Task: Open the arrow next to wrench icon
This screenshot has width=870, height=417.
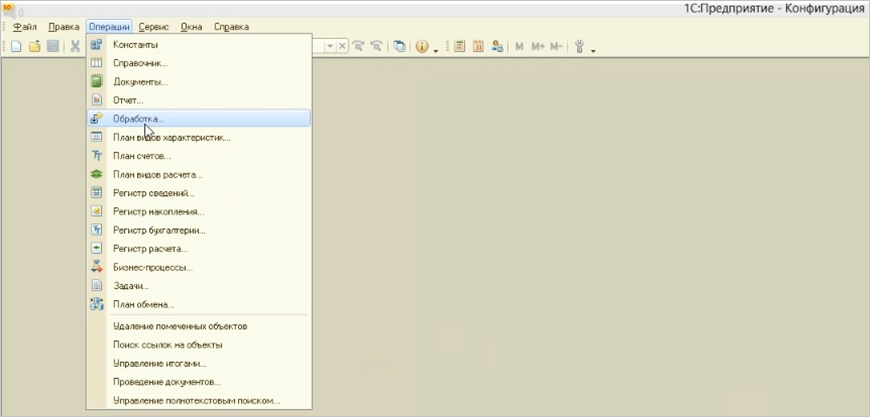Action: pos(593,50)
